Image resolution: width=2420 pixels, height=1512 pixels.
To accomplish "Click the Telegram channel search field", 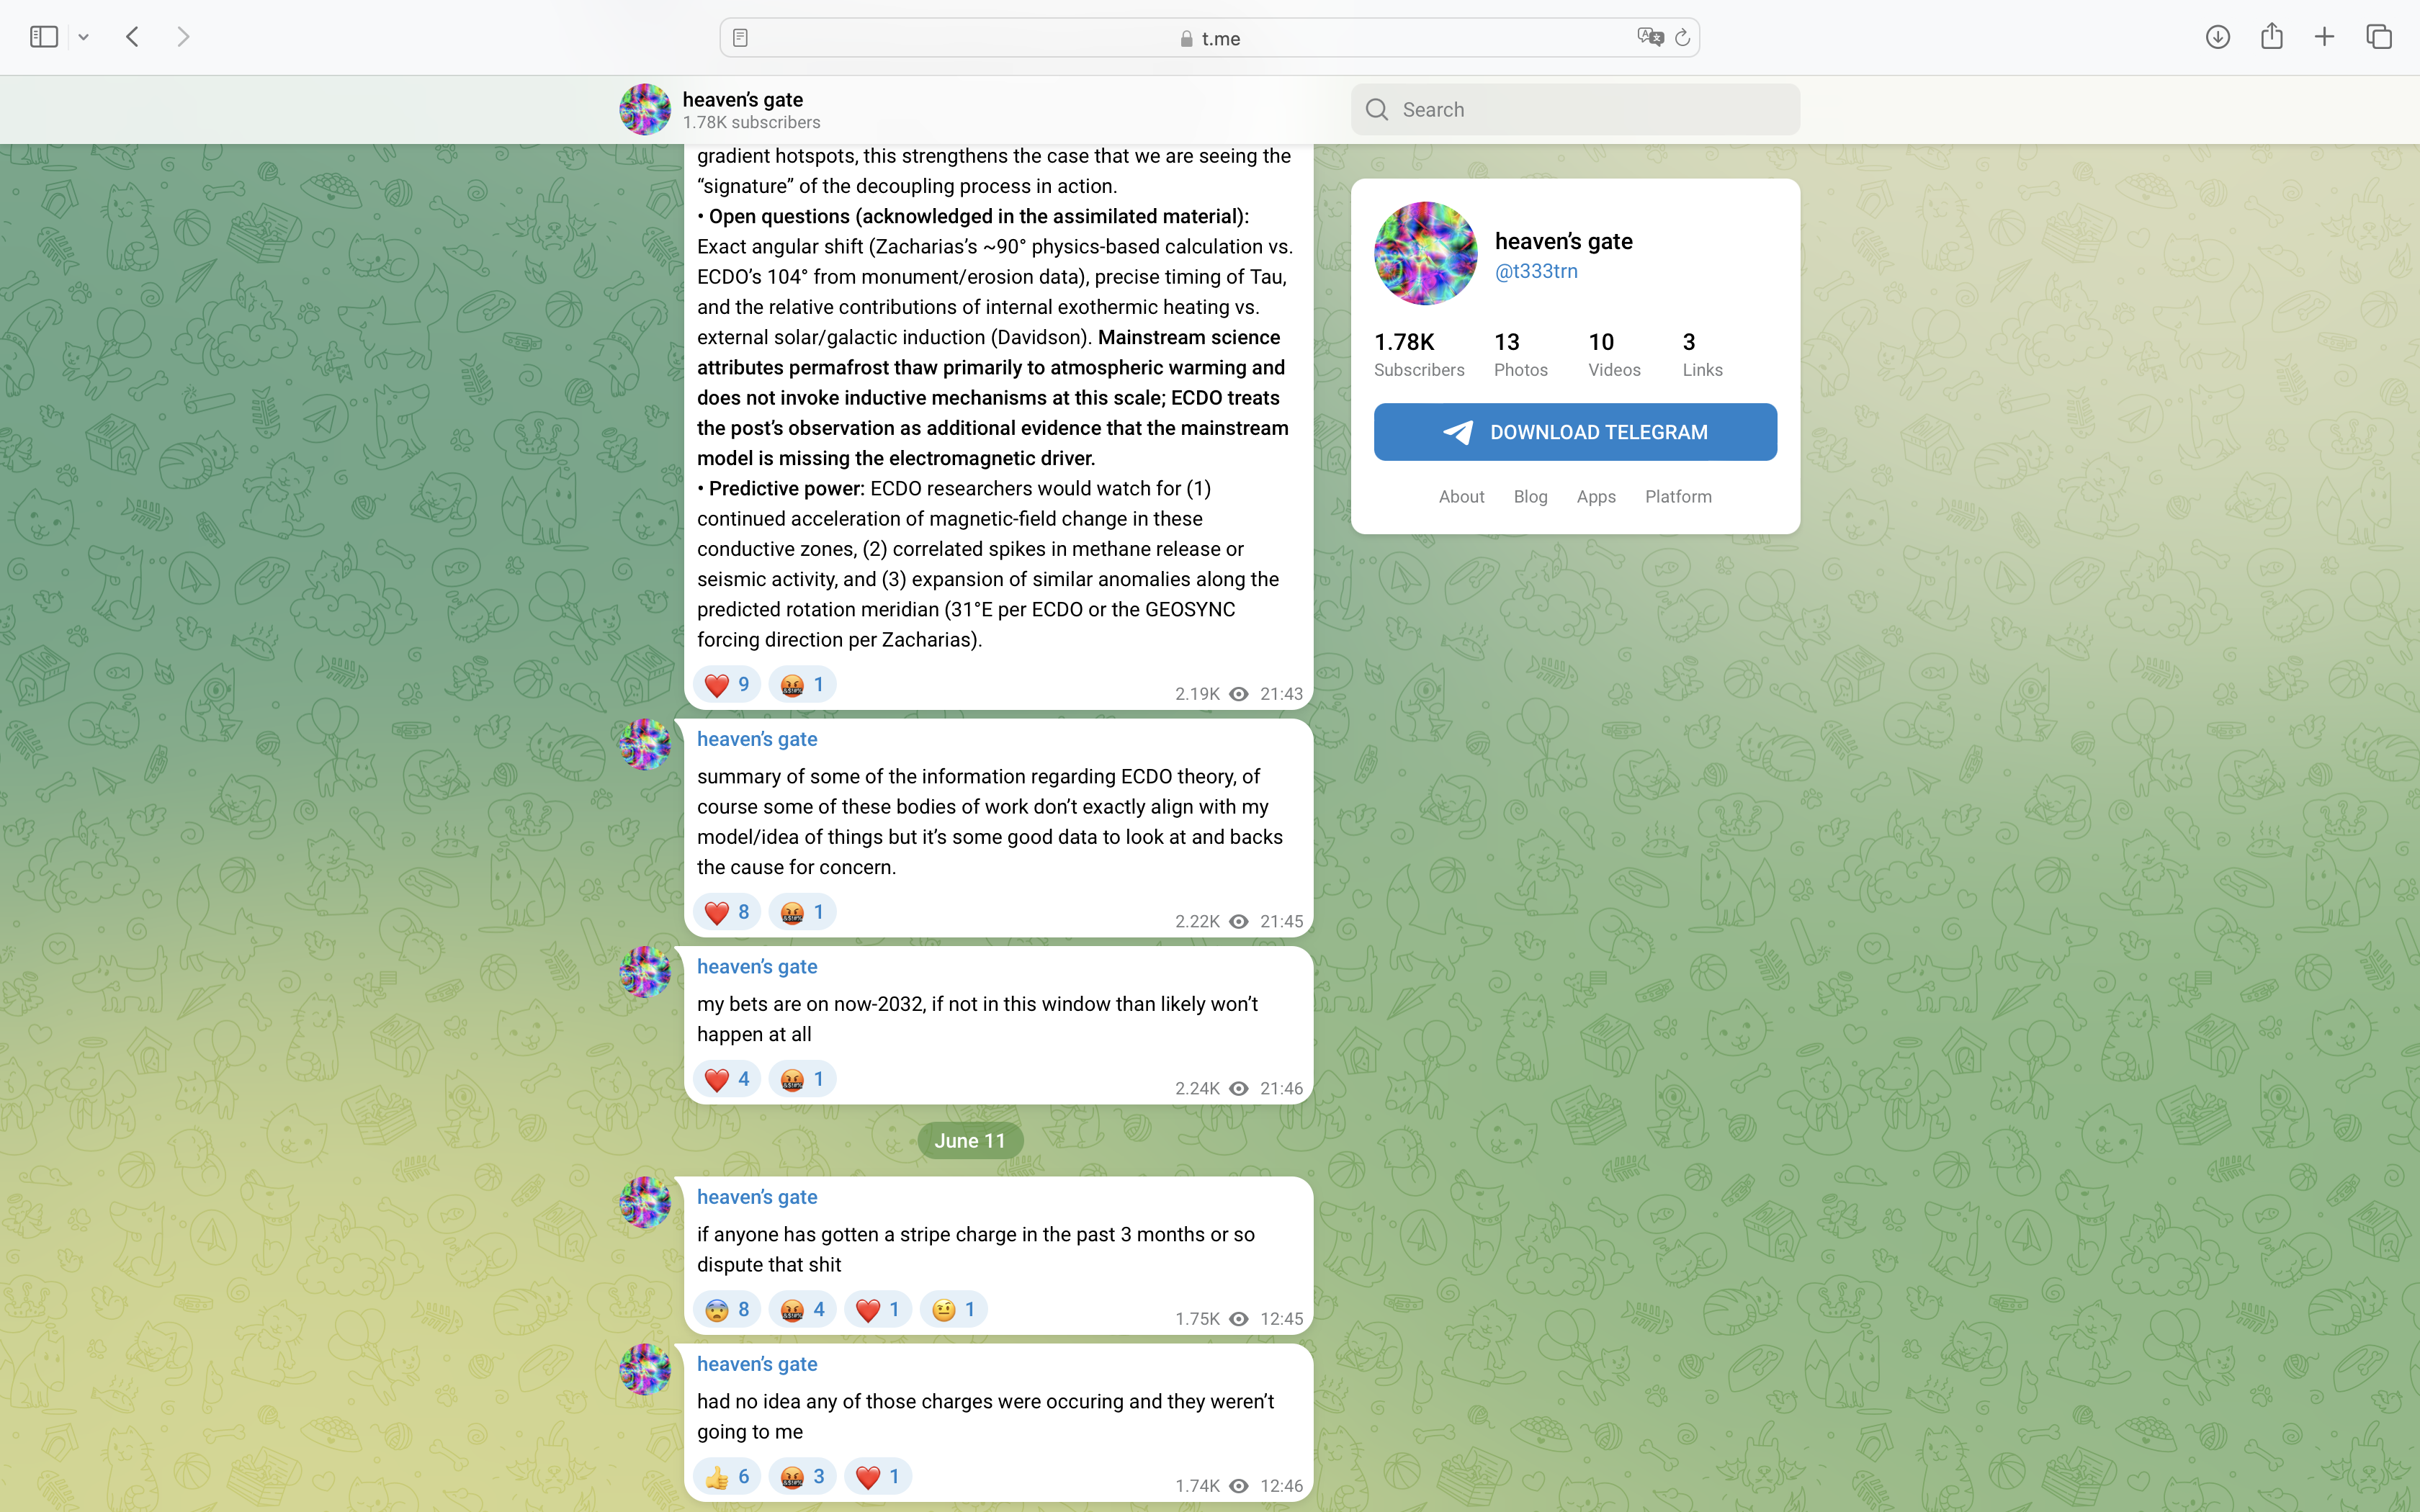I will [x=1575, y=110].
